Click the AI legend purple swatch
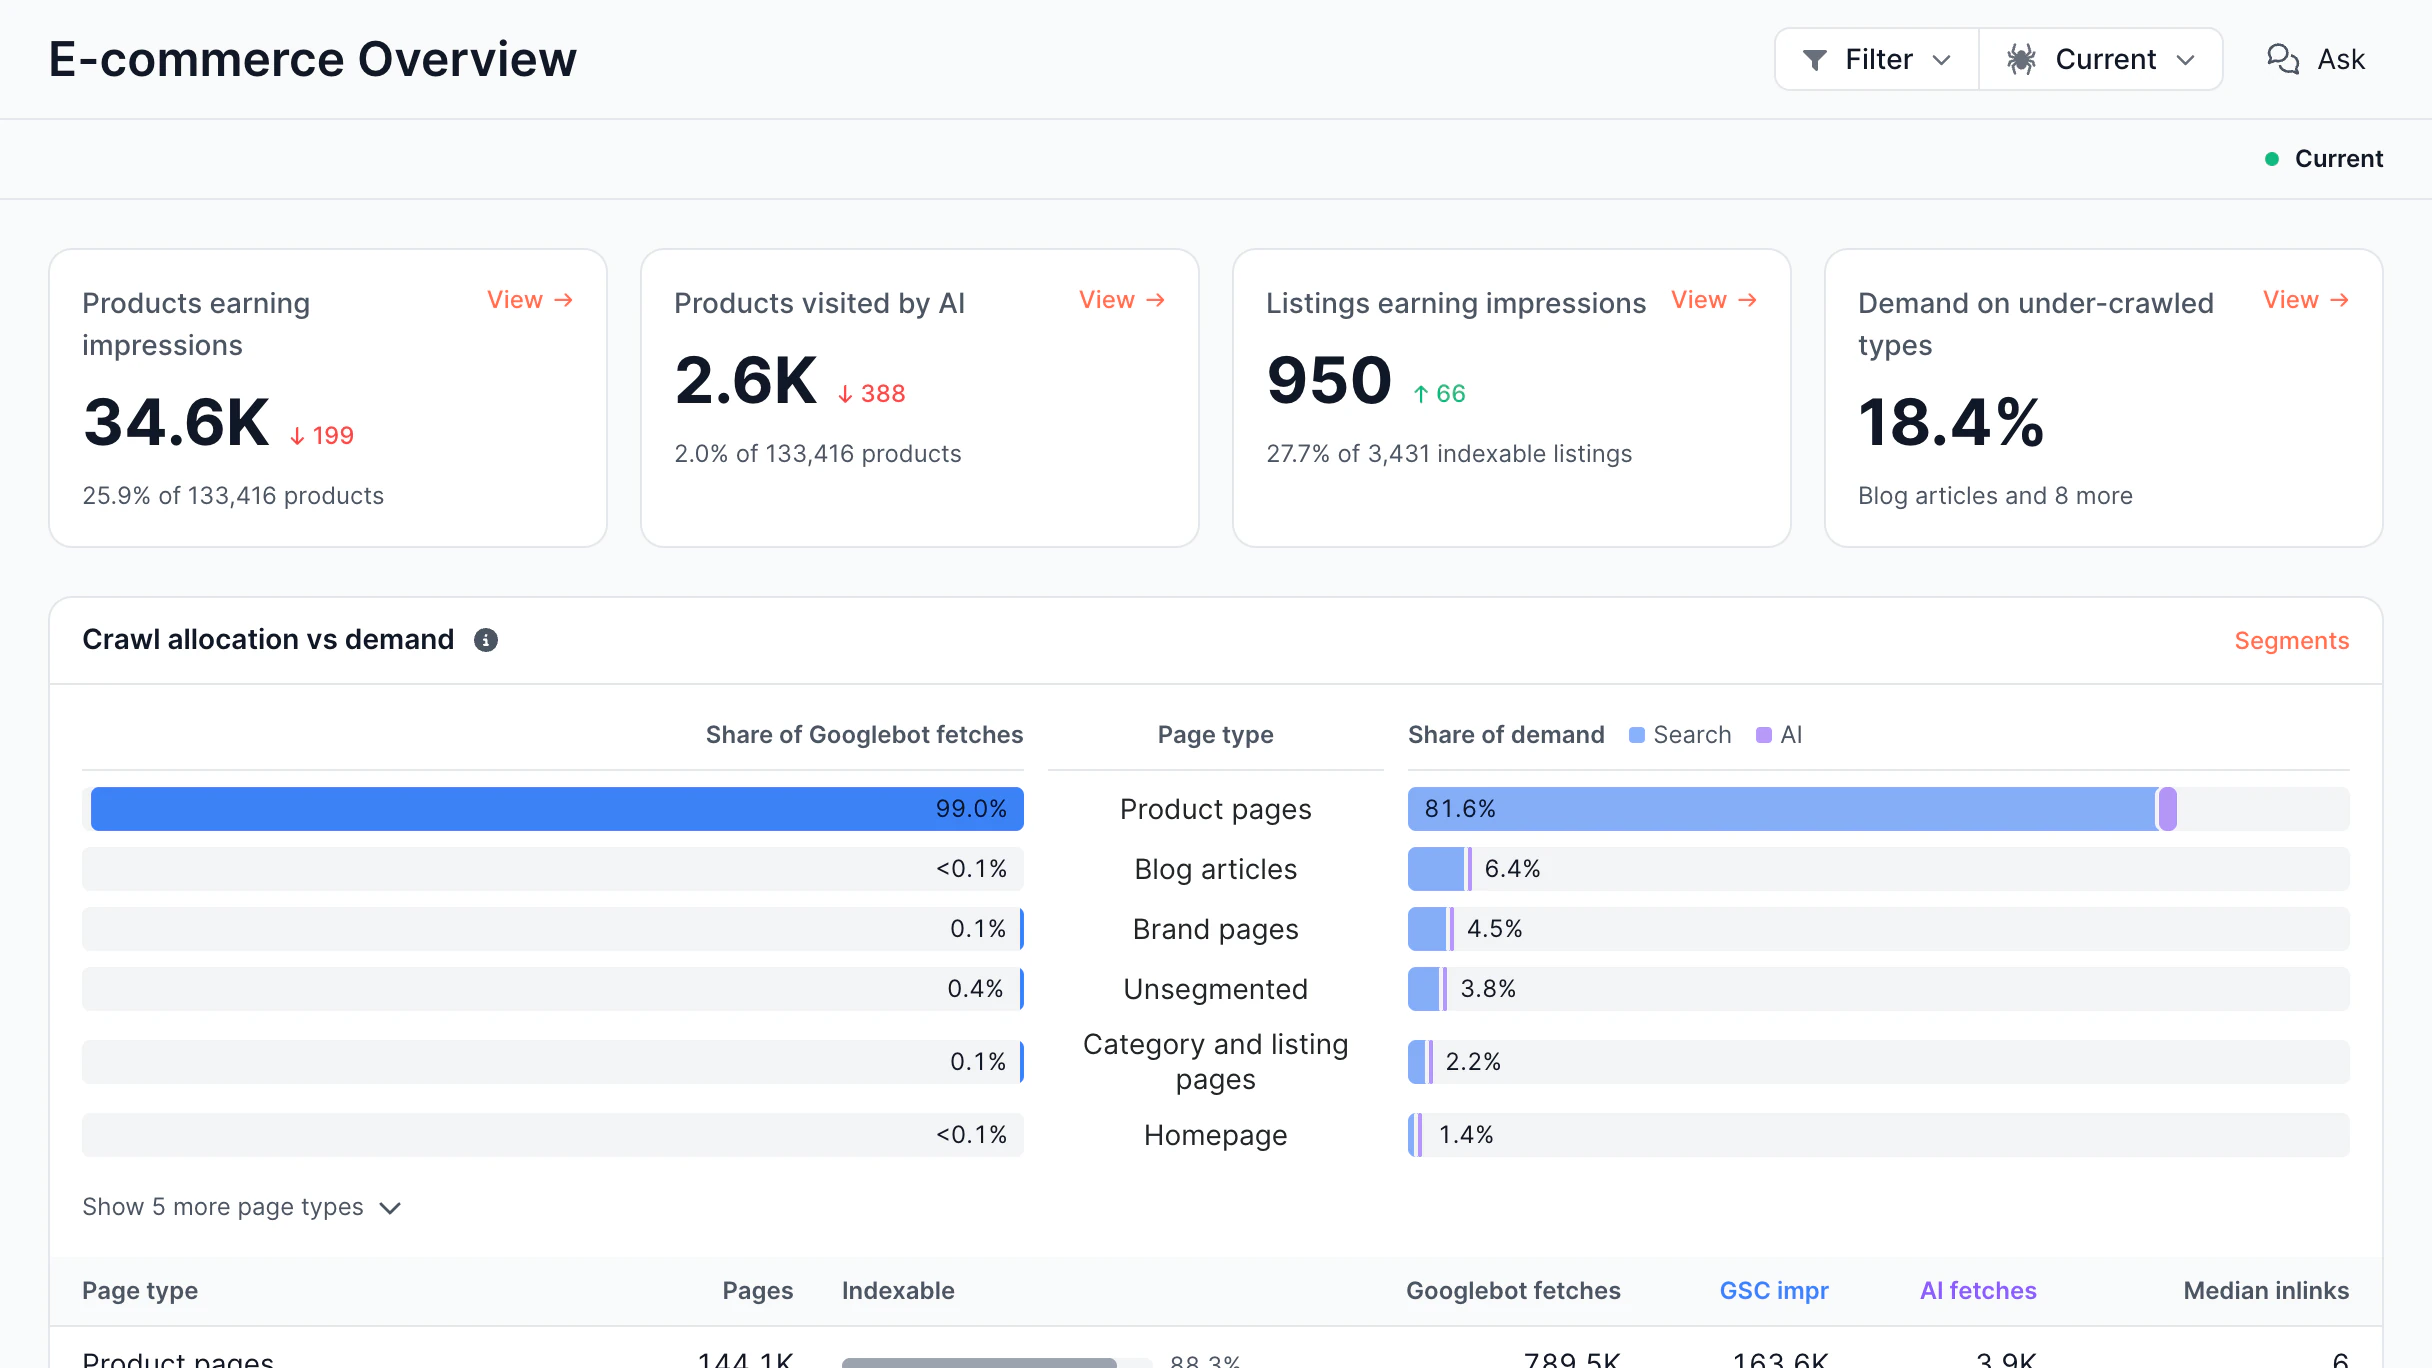 point(1763,735)
